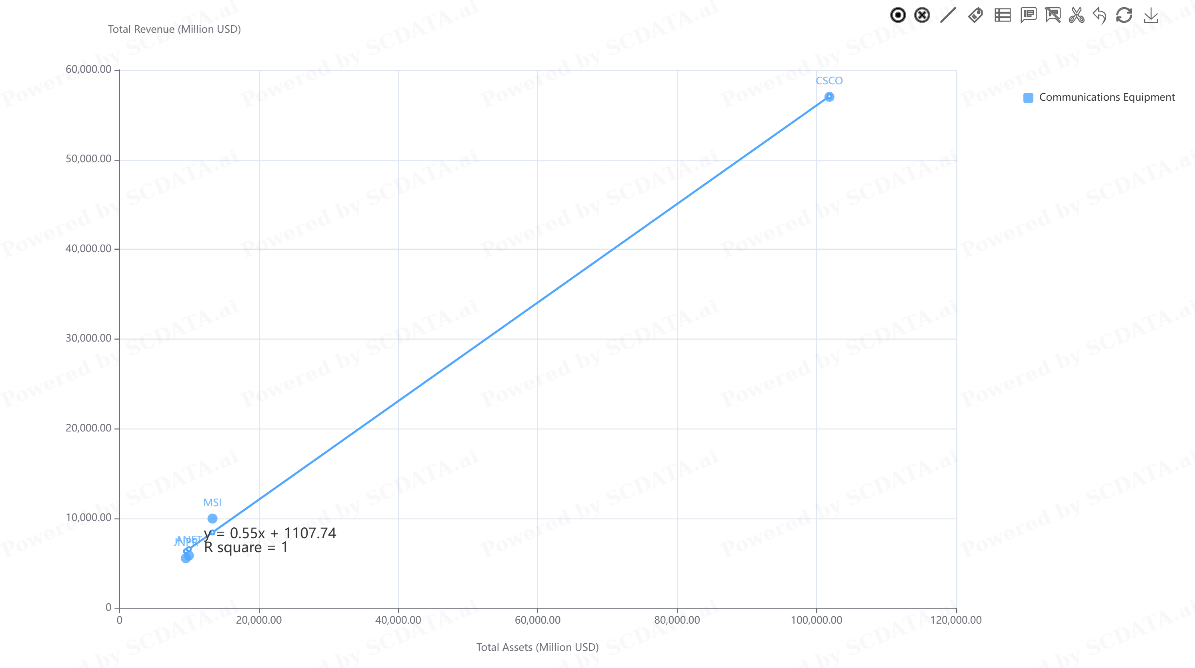This screenshot has height=668, width=1195.
Task: Click the price tag label icon
Action: pyautogui.click(x=976, y=15)
